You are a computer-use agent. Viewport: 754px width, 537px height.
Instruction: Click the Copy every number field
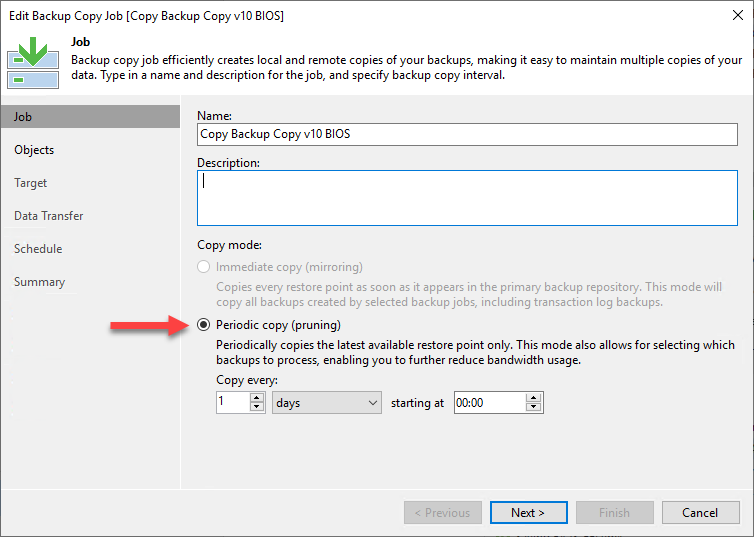(233, 402)
